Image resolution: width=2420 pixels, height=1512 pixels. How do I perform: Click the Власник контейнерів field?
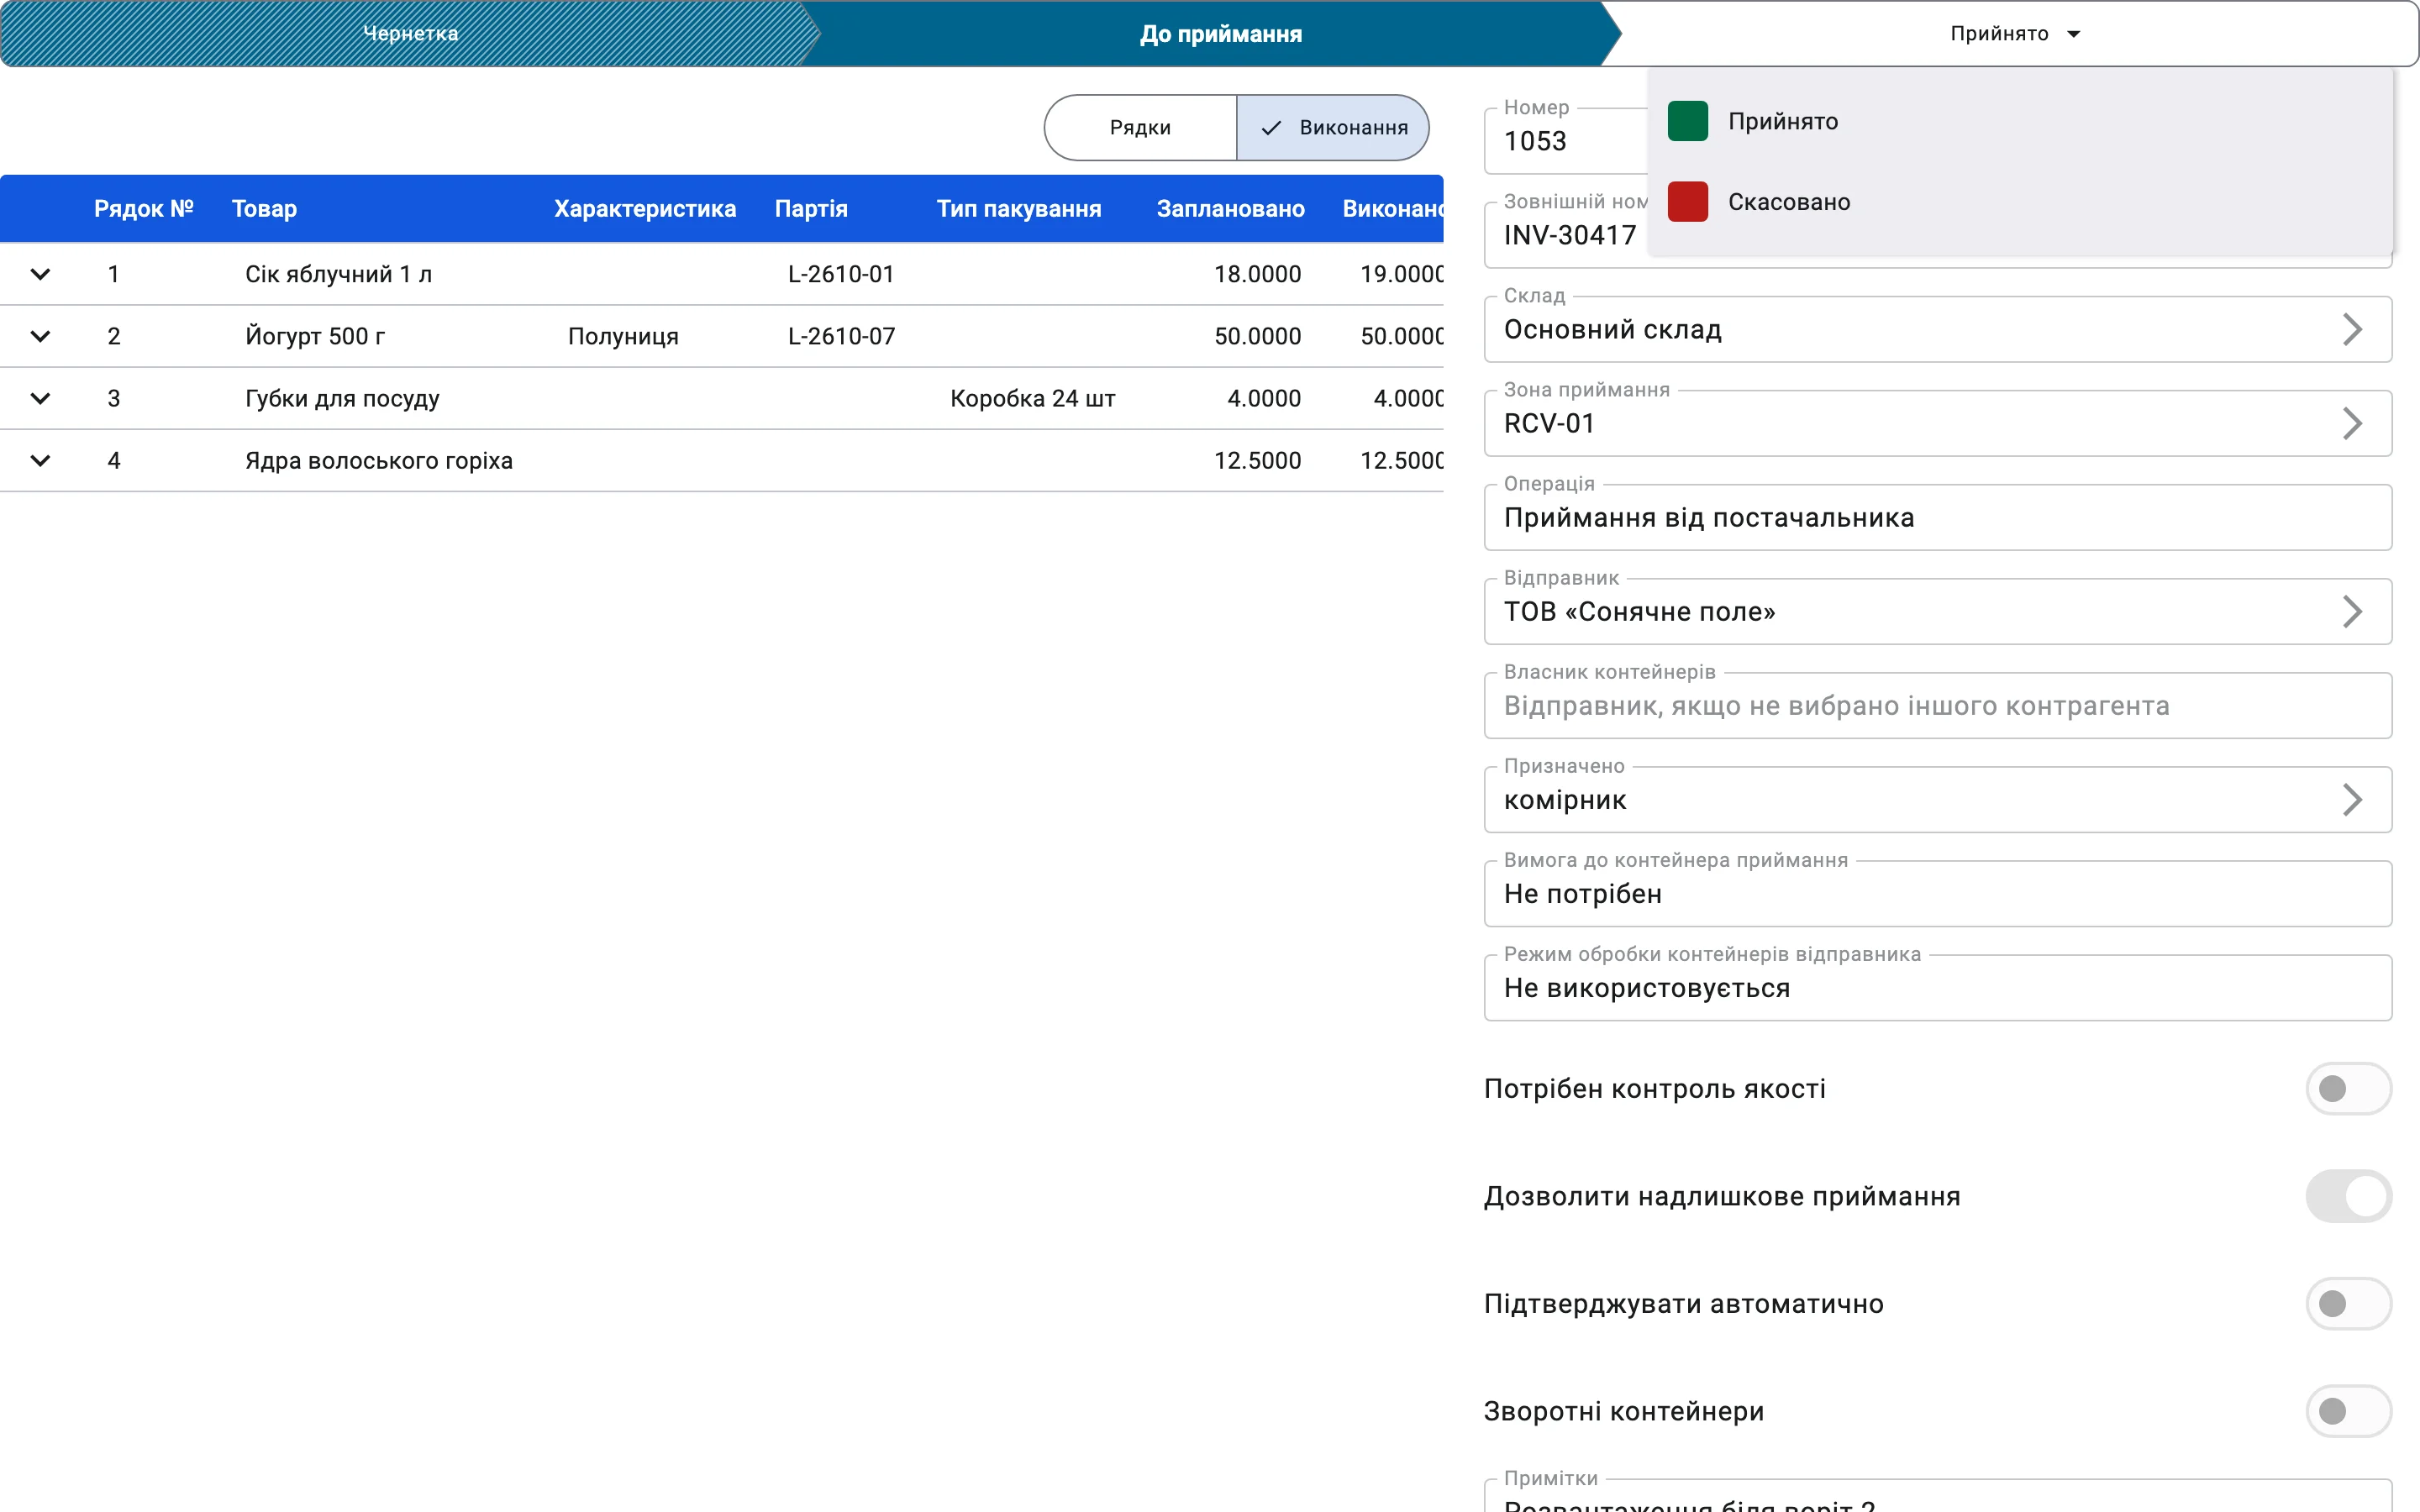point(1938,705)
